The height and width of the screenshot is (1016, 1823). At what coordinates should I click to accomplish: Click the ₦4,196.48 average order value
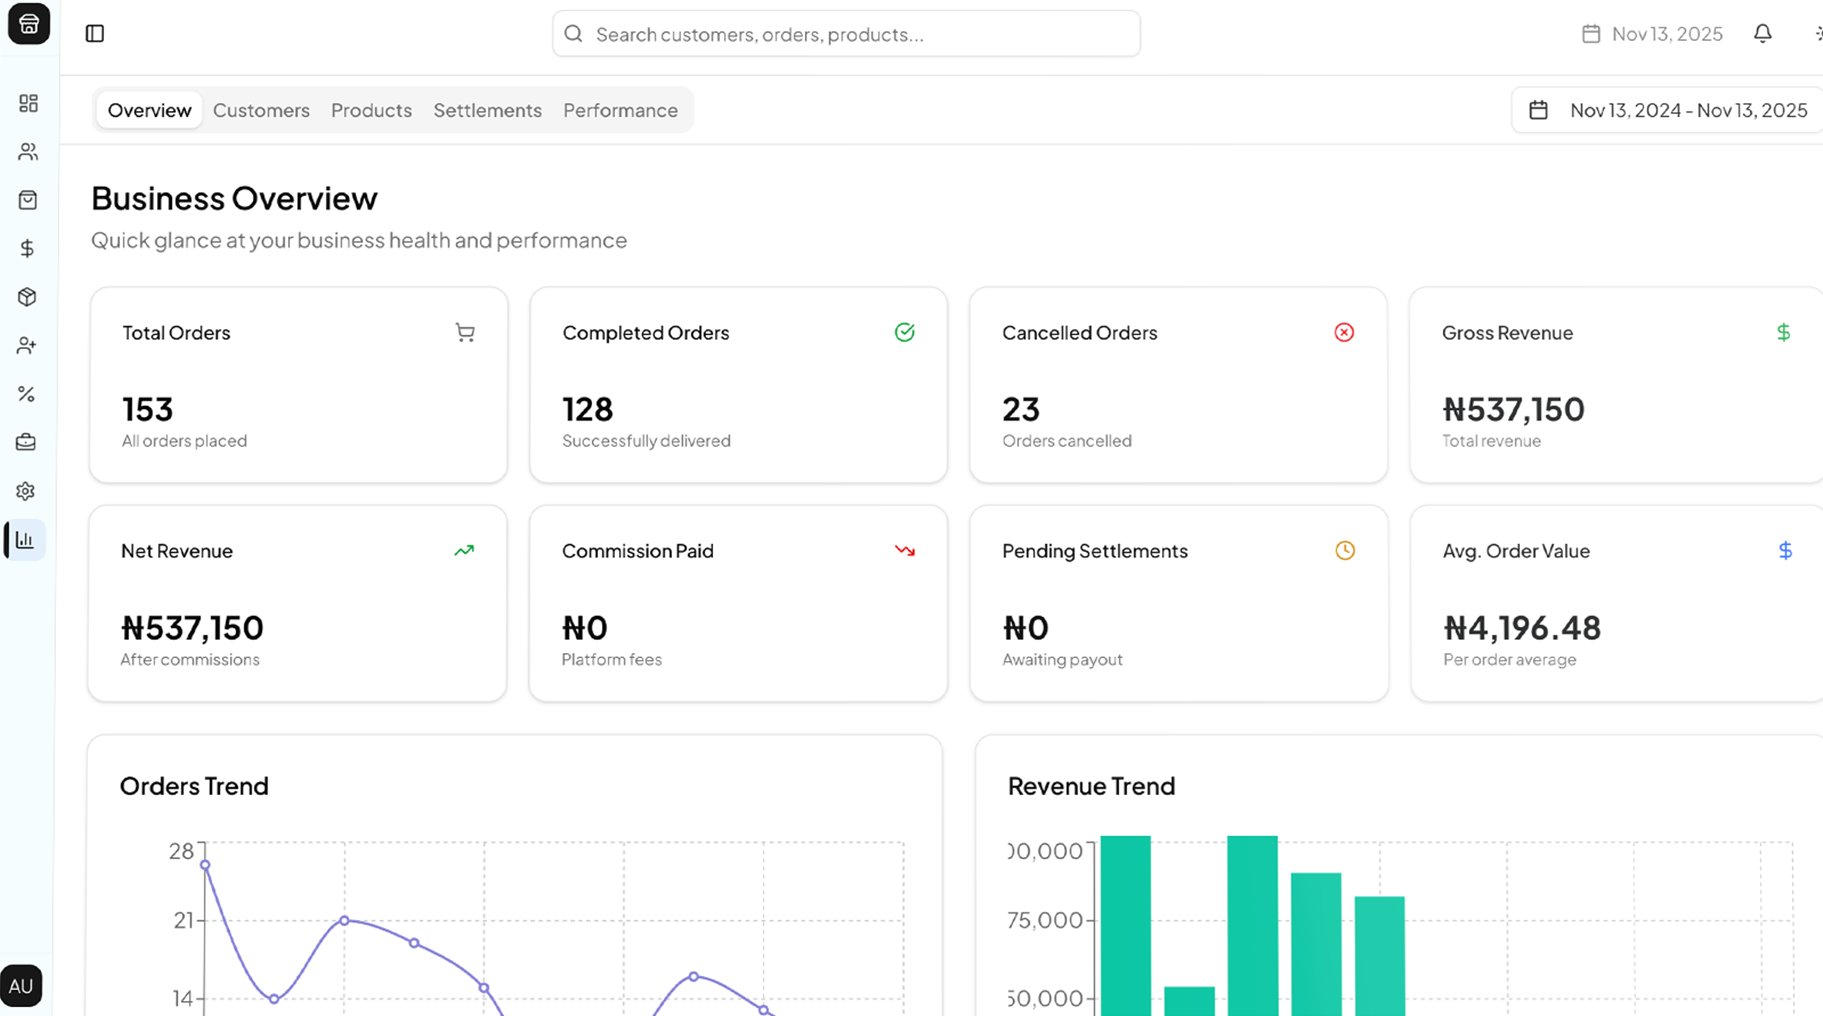(x=1522, y=628)
